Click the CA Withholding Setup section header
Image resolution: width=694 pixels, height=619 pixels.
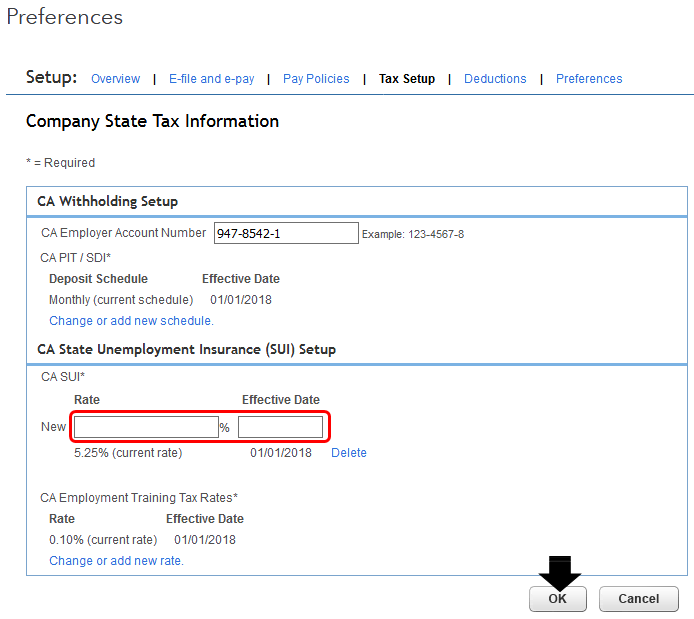[x=108, y=201]
